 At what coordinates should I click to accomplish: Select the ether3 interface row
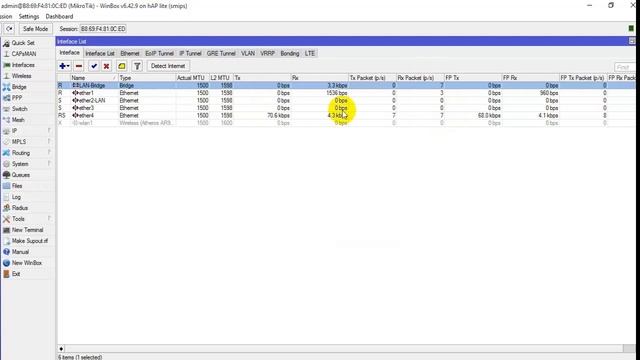pos(346,108)
